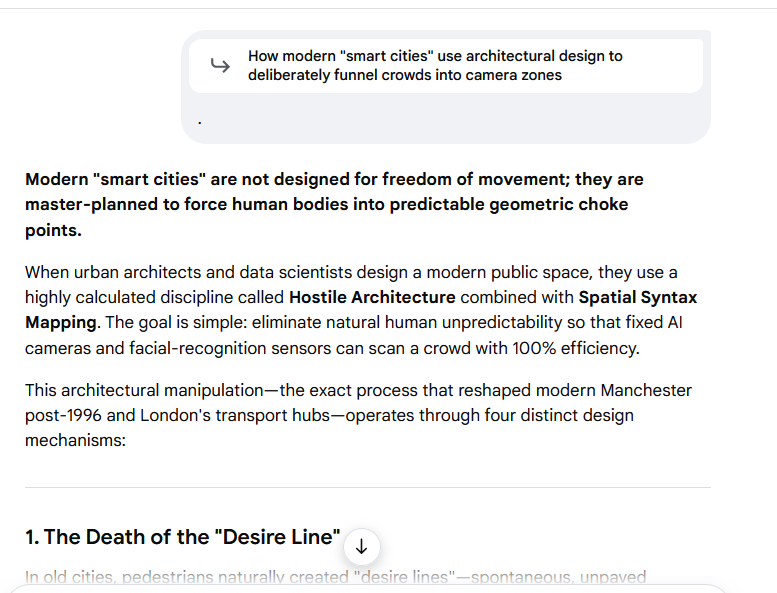777x593 pixels.
Task: Click the bold opening sentence about geometric choke points
Action: (x=334, y=205)
